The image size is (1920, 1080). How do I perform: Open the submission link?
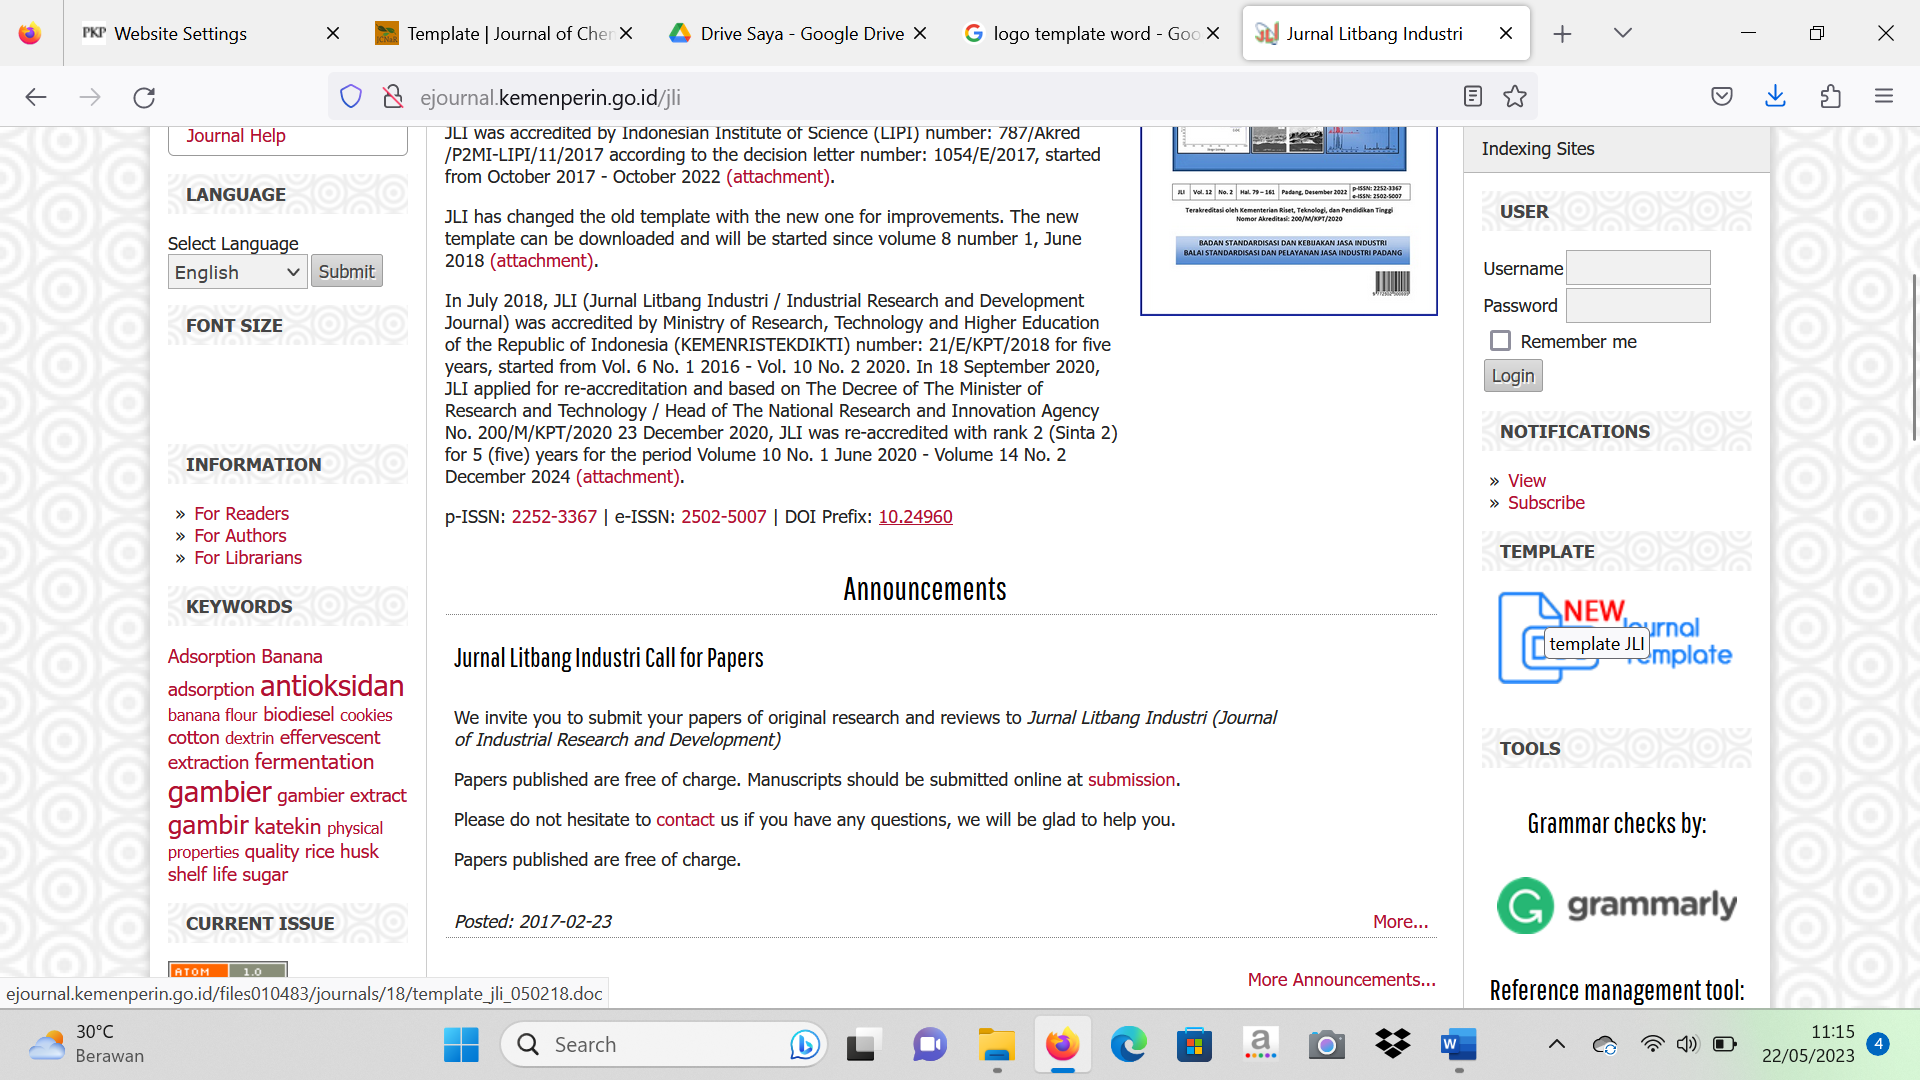[1131, 780]
